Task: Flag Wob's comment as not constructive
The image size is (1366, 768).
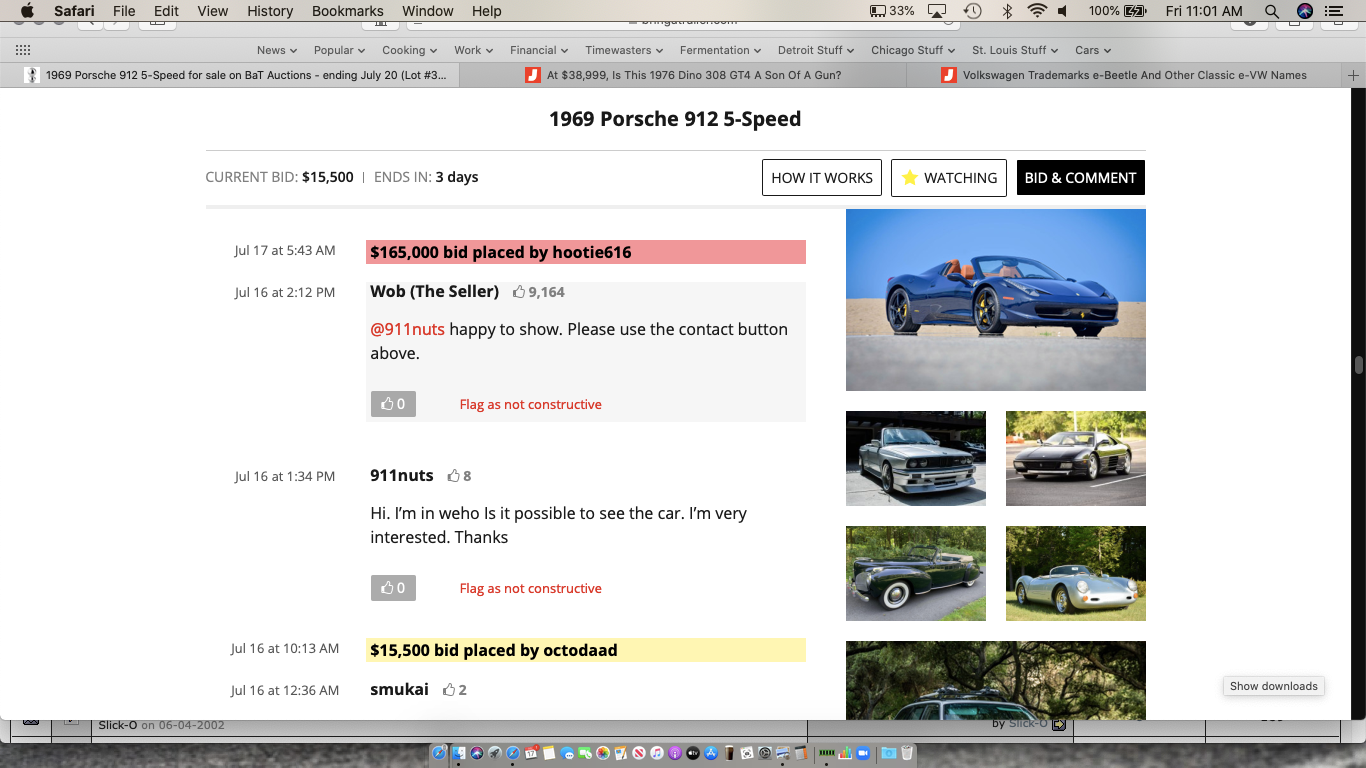Action: click(x=530, y=404)
